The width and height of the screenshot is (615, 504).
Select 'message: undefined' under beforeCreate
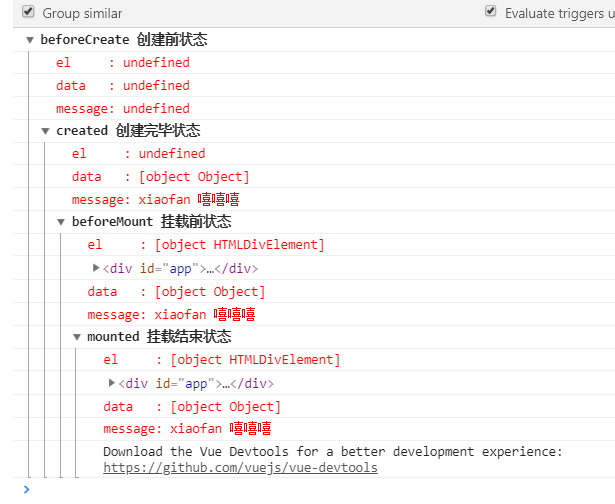coord(123,109)
